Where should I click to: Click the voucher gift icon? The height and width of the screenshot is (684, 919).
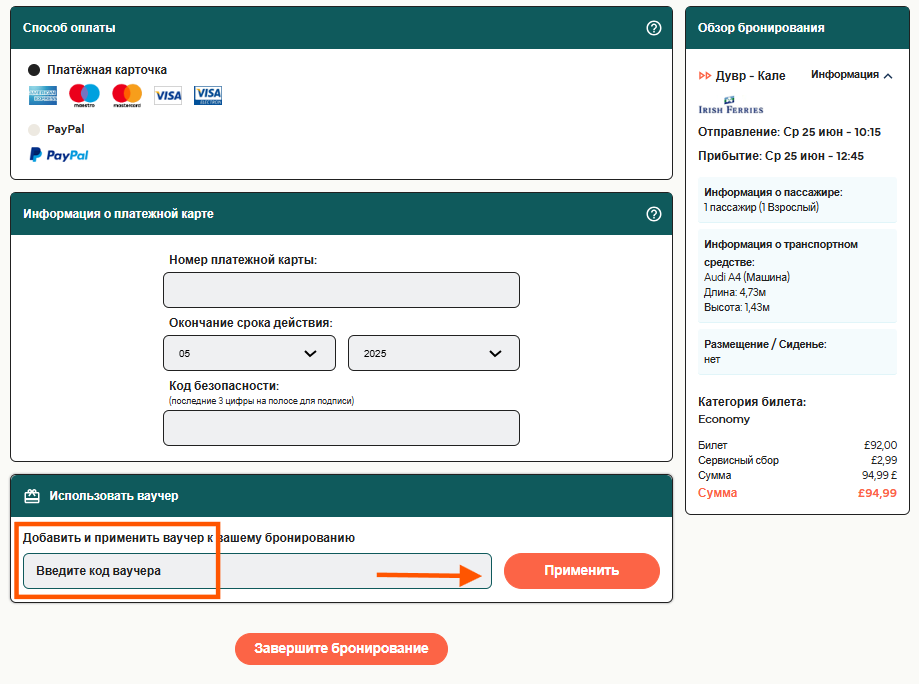click(32, 496)
